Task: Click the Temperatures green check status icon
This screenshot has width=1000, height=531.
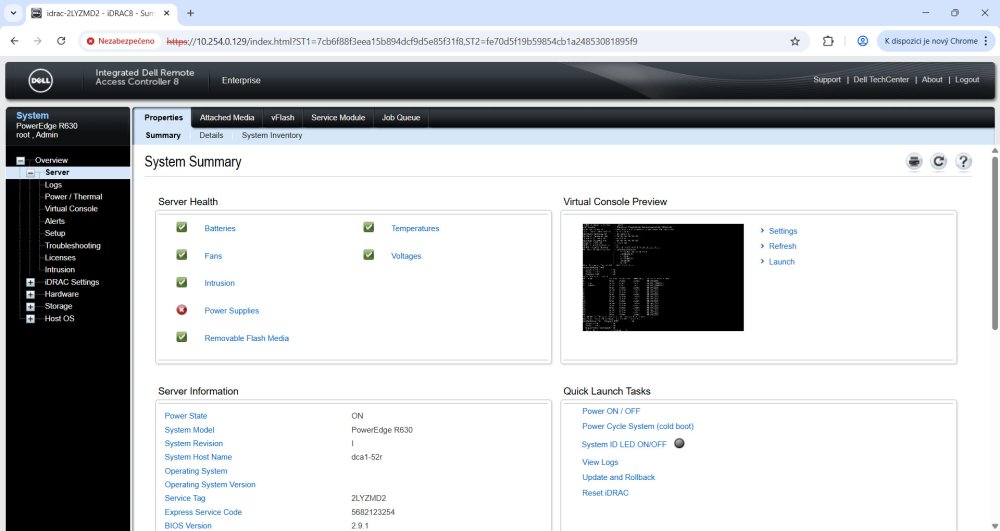Action: point(369,227)
